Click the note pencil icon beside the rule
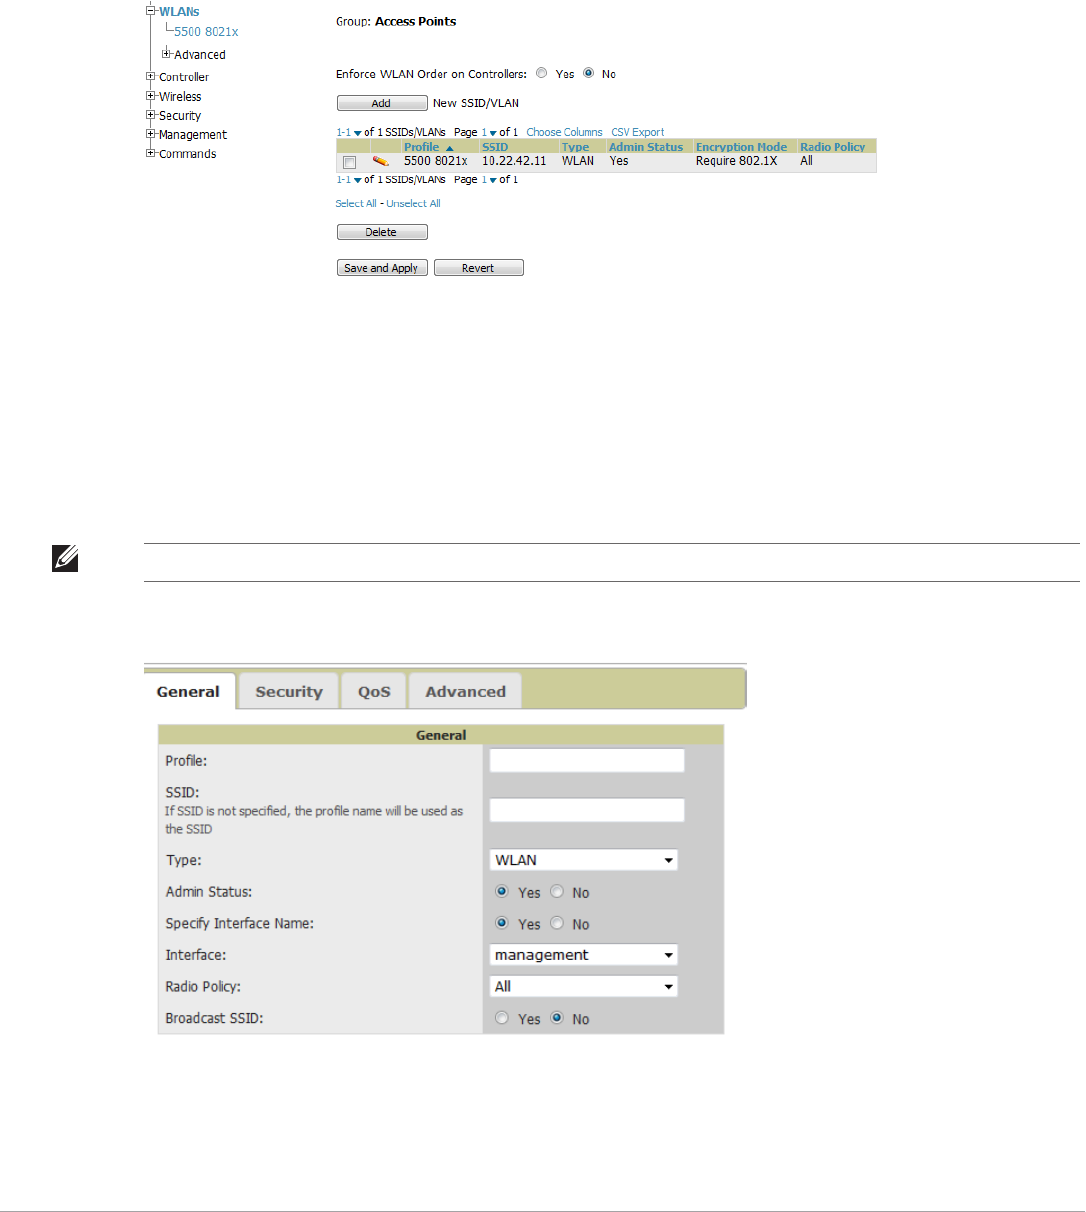1086x1212 pixels. (x=65, y=561)
